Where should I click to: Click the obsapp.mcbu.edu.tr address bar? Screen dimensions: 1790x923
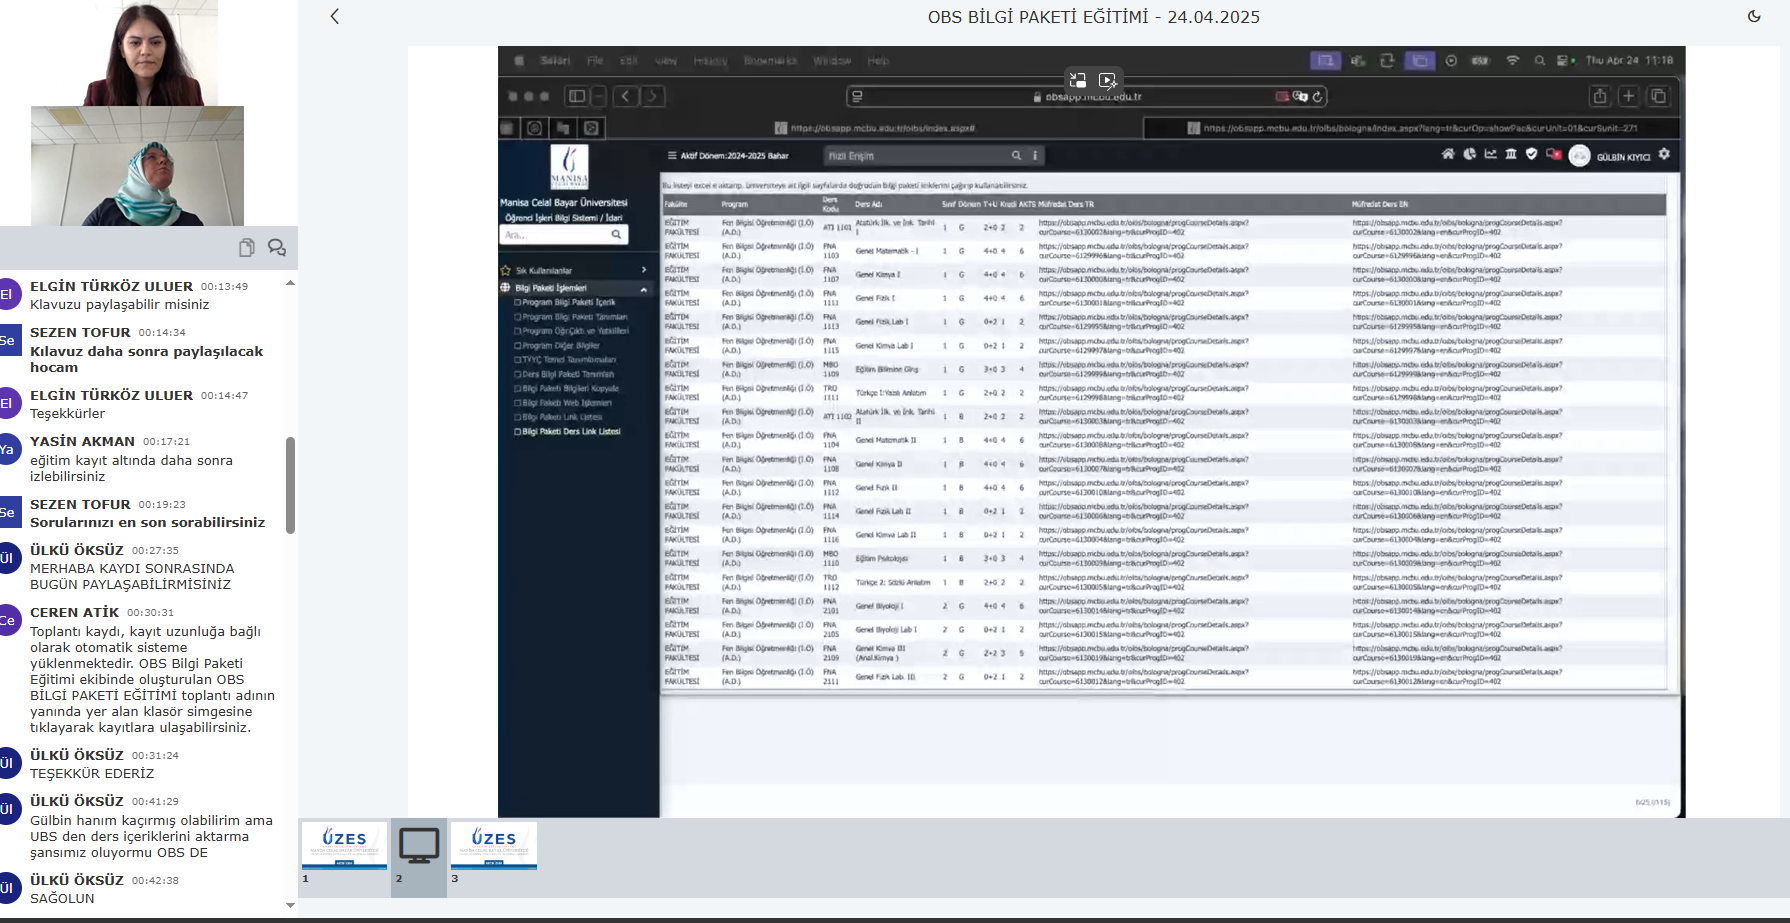coord(1088,97)
